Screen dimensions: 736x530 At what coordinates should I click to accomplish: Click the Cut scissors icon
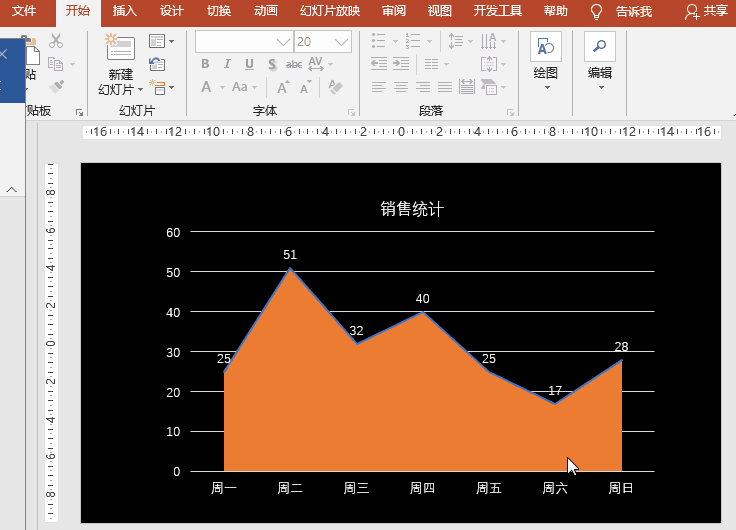click(56, 41)
